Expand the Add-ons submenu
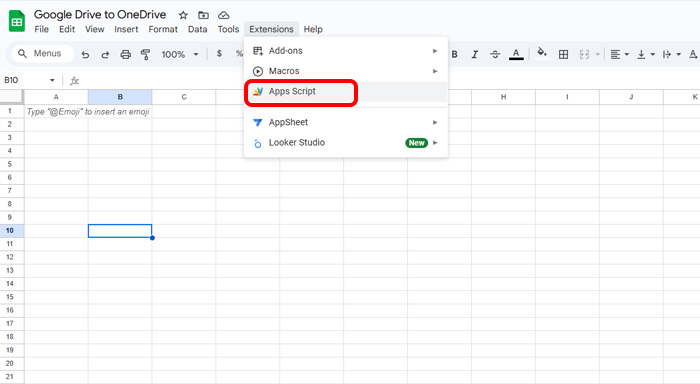700x384 pixels. coord(346,51)
